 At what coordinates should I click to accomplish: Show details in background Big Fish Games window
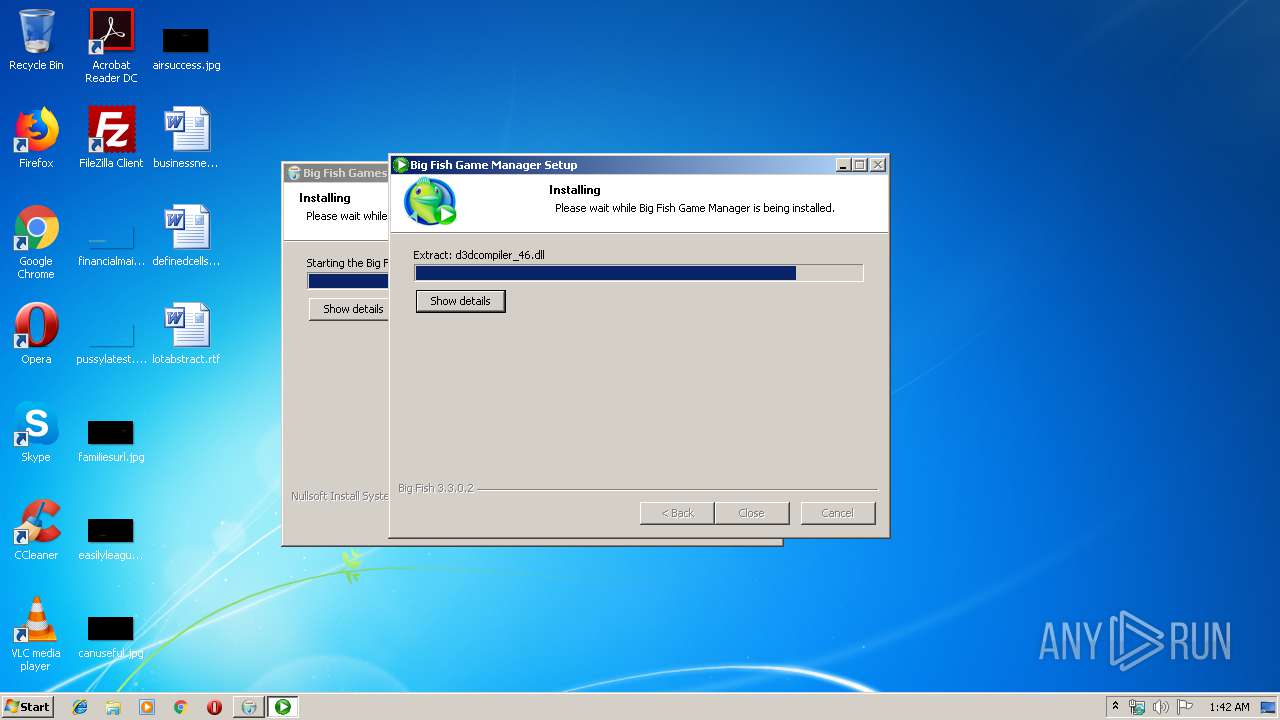click(349, 309)
